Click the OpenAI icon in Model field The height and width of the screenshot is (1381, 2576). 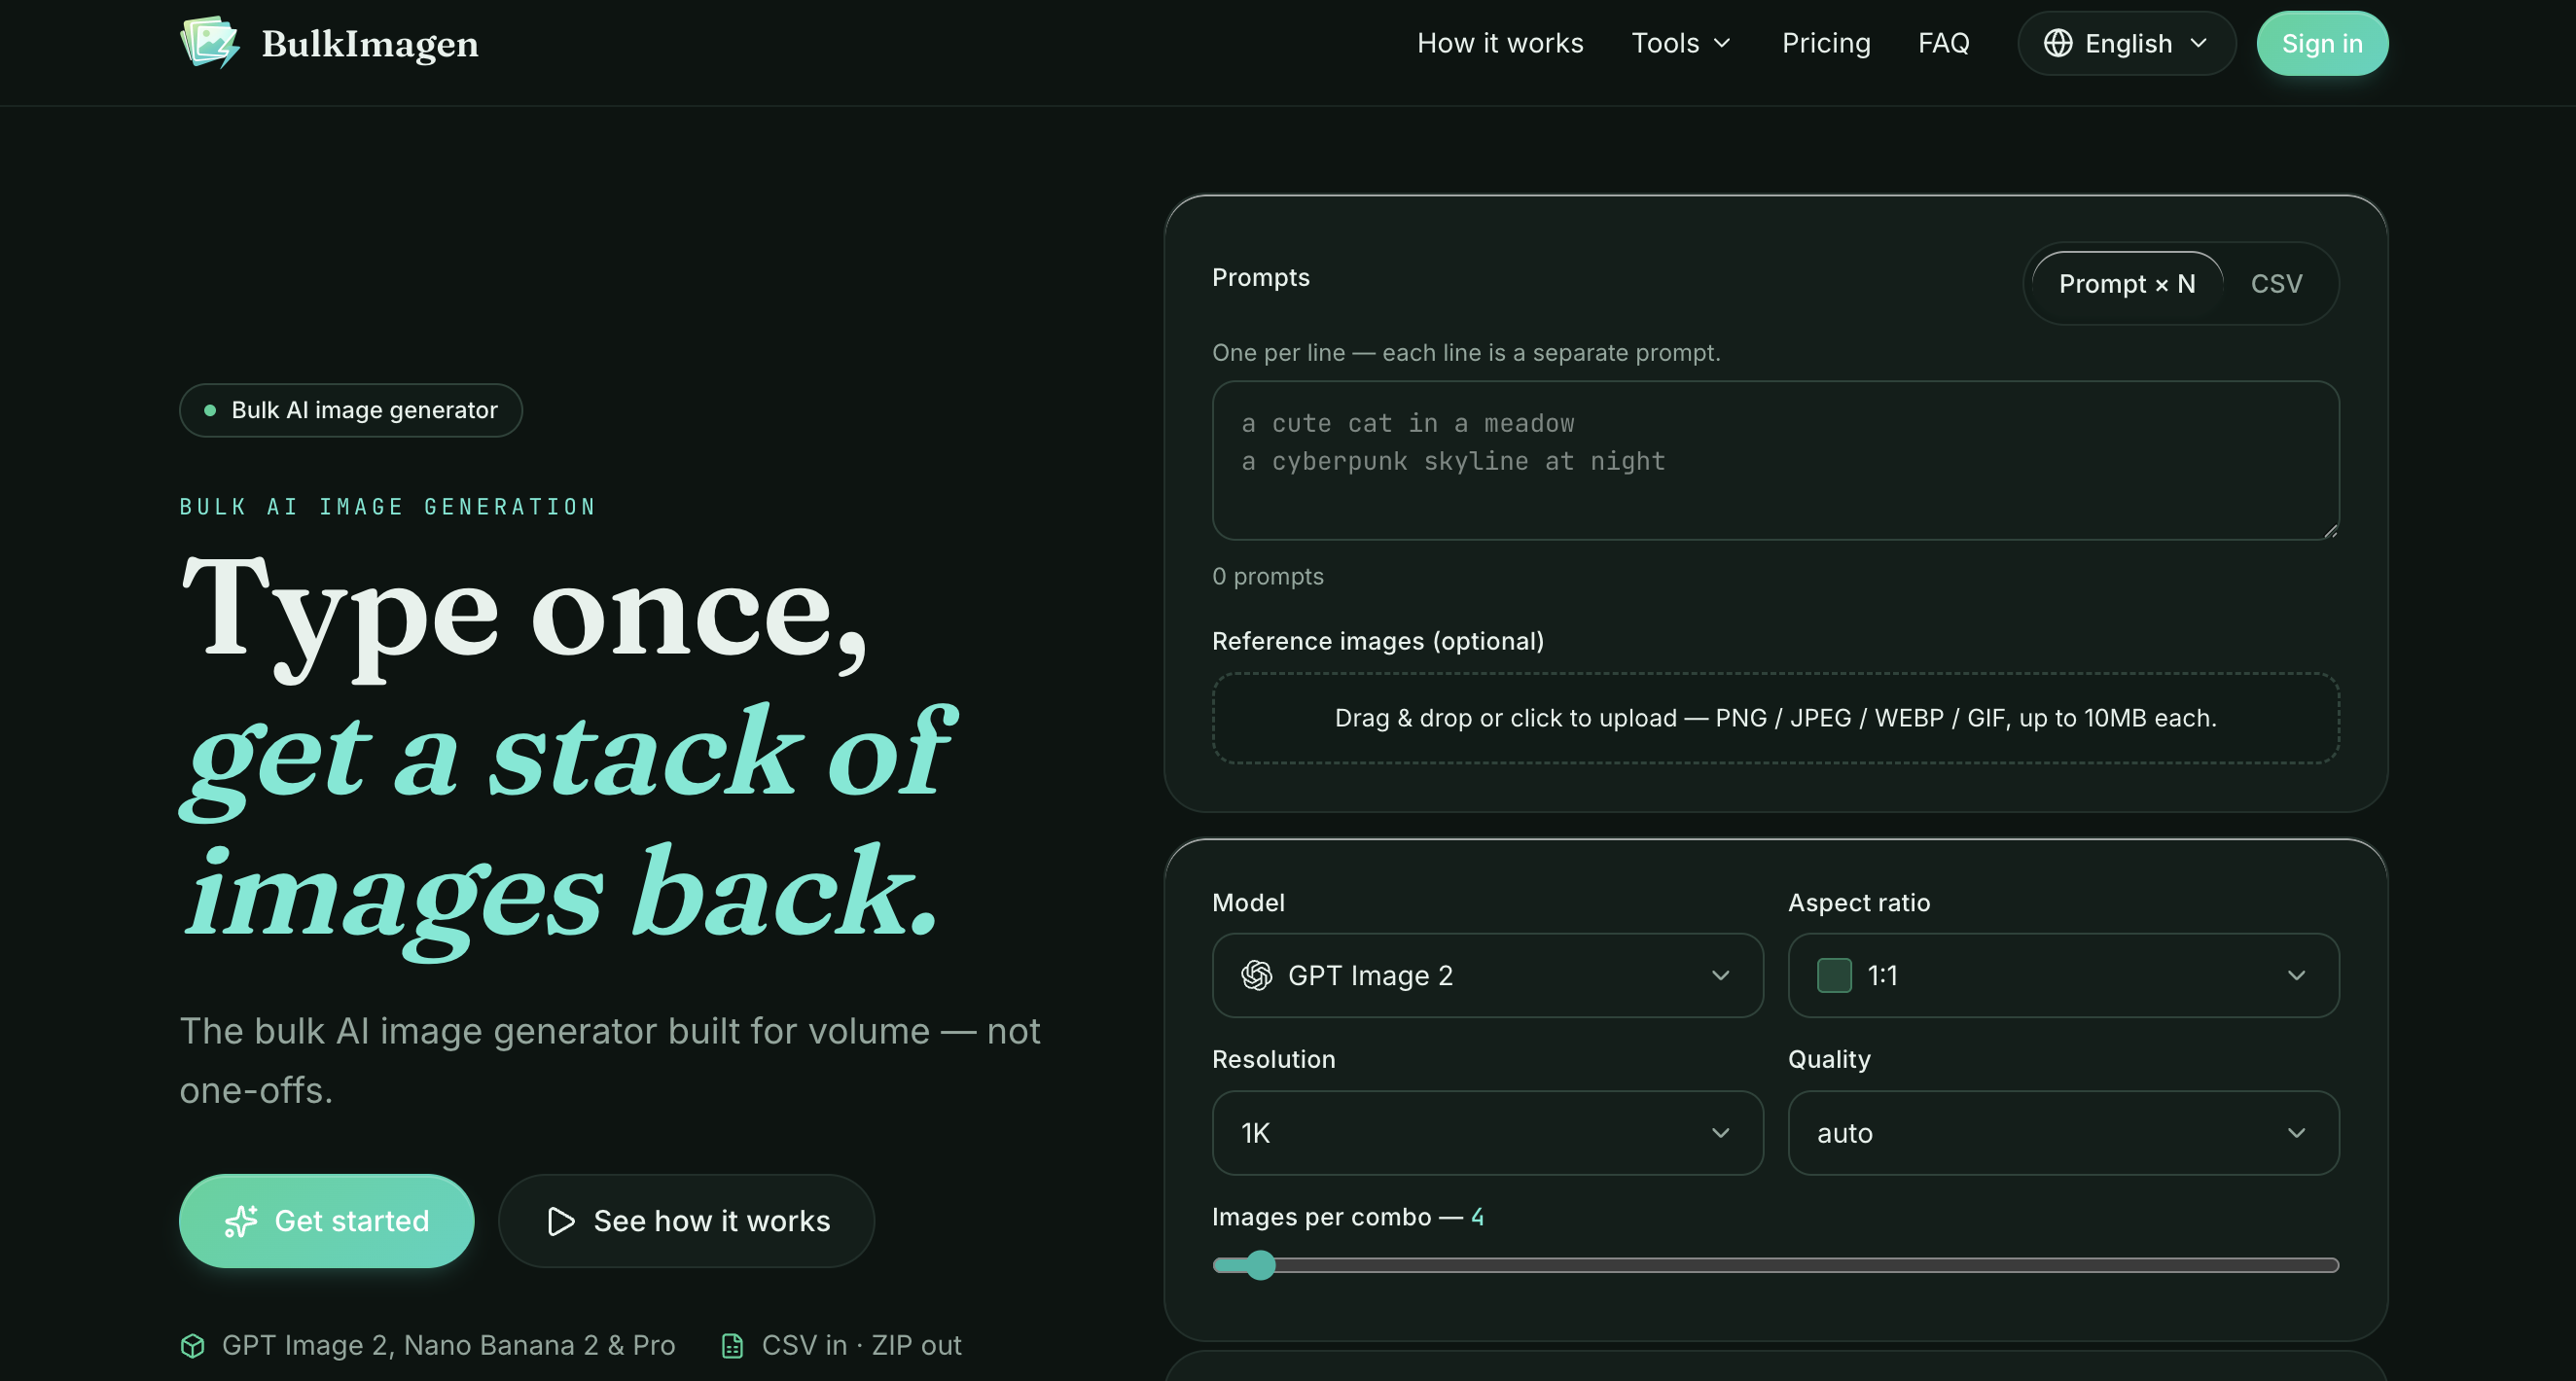point(1256,975)
